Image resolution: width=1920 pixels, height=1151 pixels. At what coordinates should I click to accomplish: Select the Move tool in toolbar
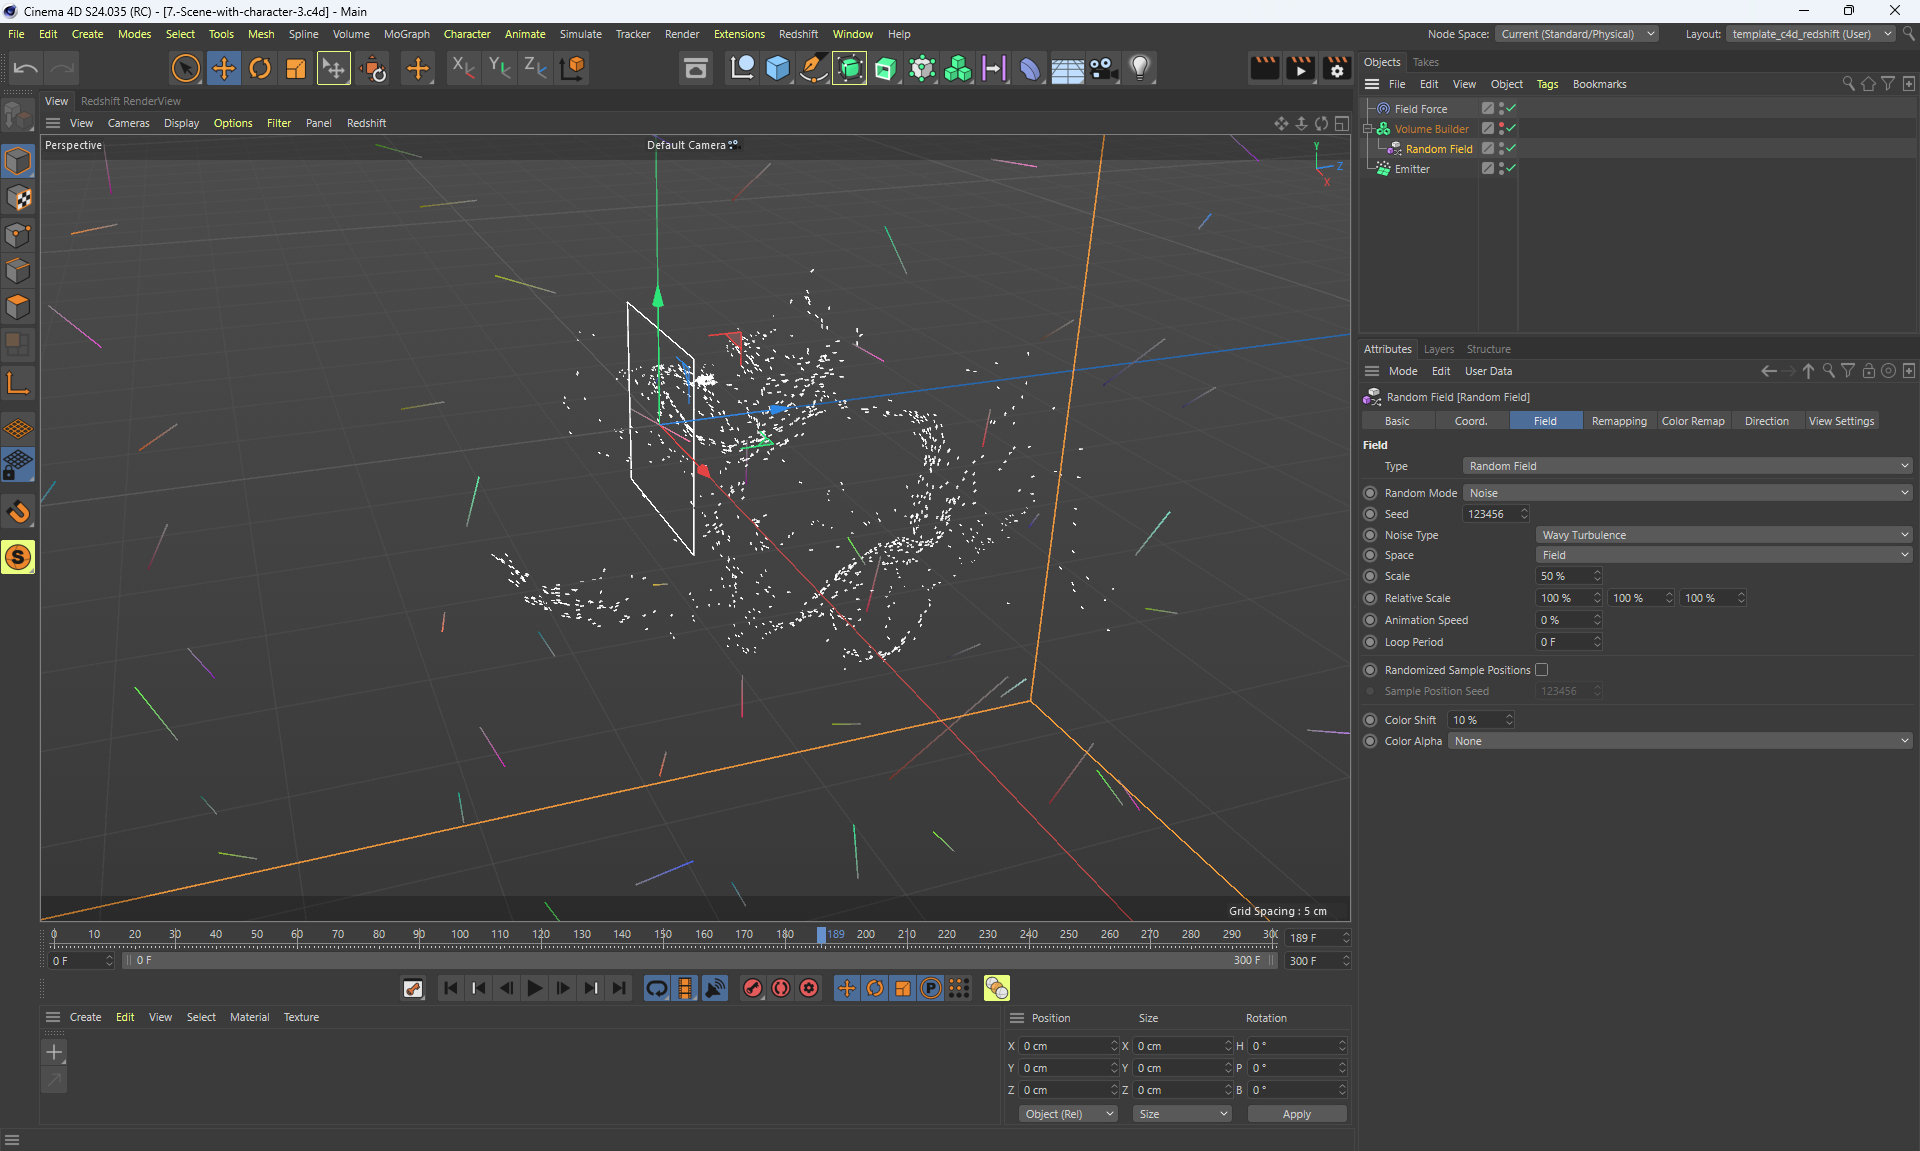(x=223, y=68)
